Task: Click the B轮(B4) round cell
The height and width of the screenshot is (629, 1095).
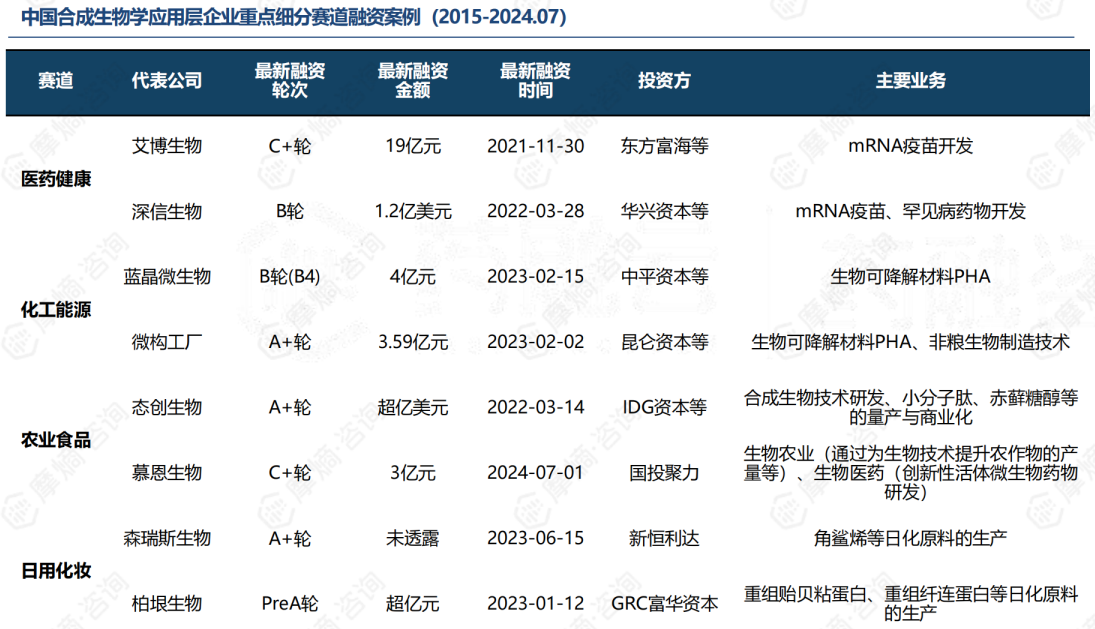Action: [x=290, y=276]
